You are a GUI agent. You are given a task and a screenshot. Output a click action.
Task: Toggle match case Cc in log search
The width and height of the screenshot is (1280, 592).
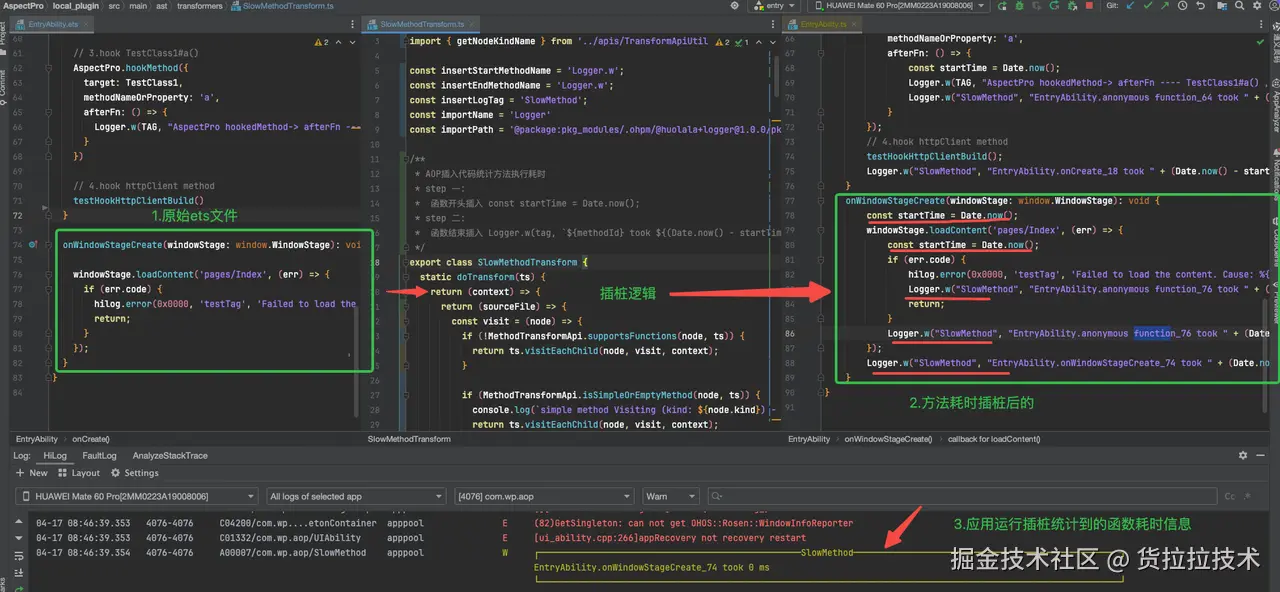(1230, 496)
